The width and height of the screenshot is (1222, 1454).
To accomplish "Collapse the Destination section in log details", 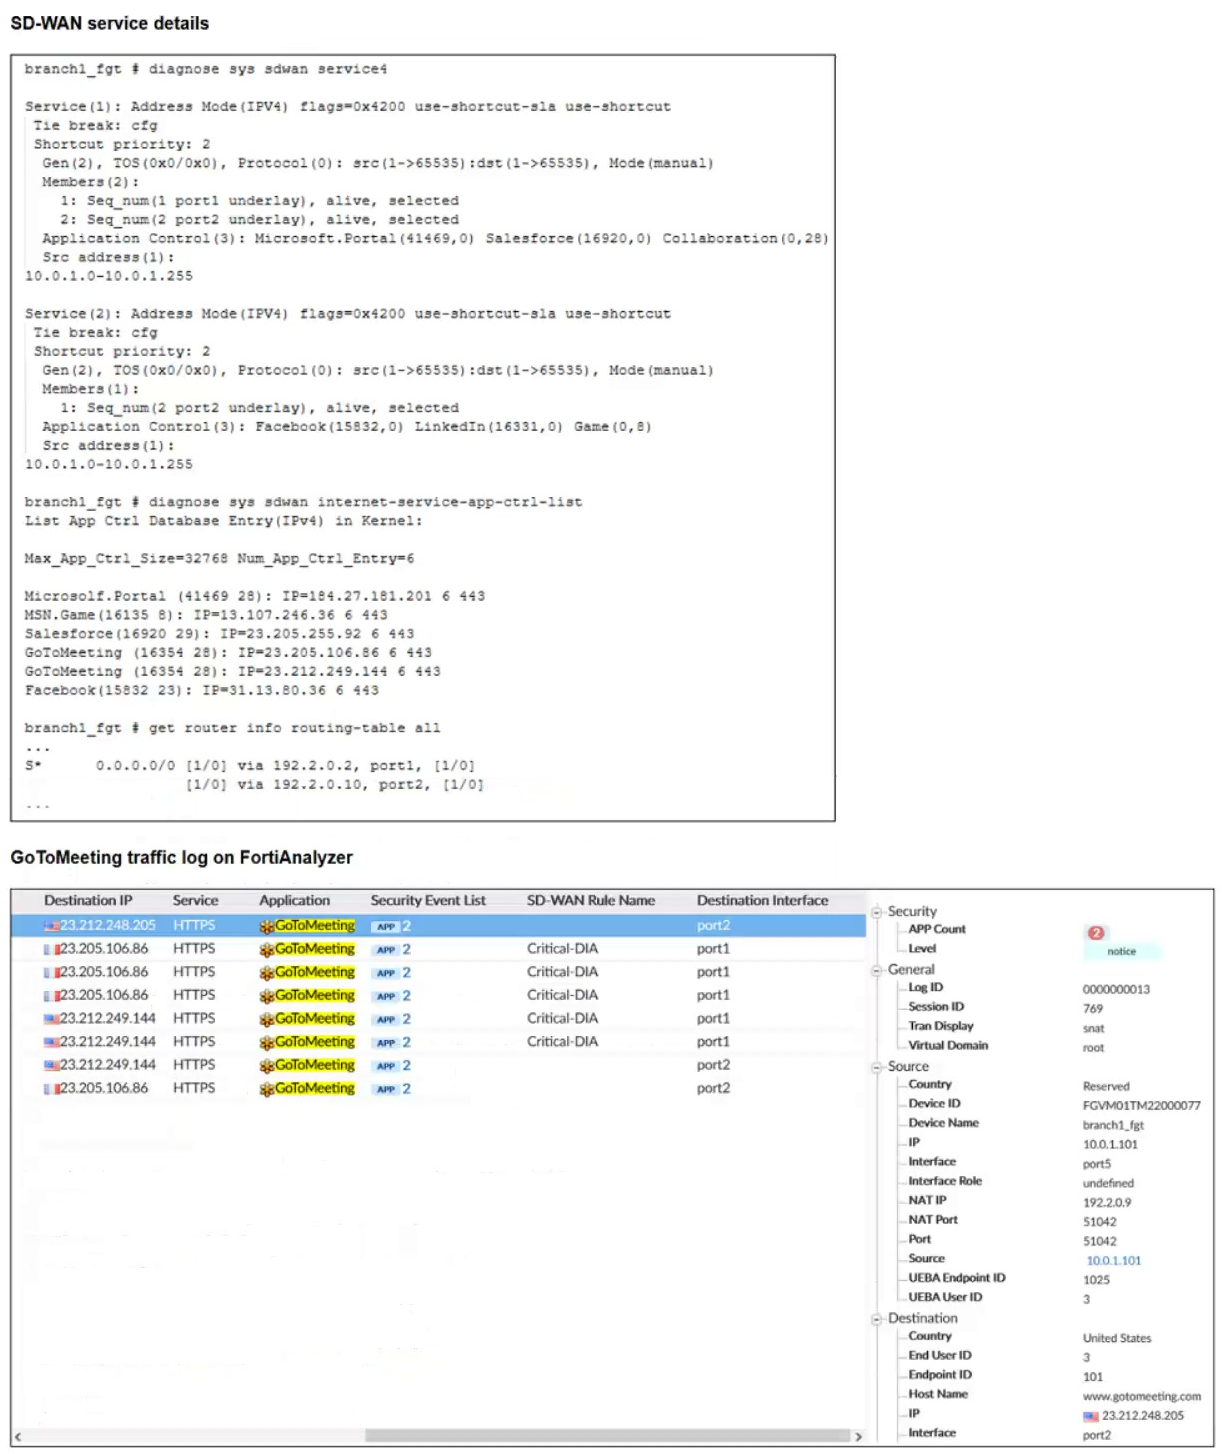I will click(x=877, y=1319).
